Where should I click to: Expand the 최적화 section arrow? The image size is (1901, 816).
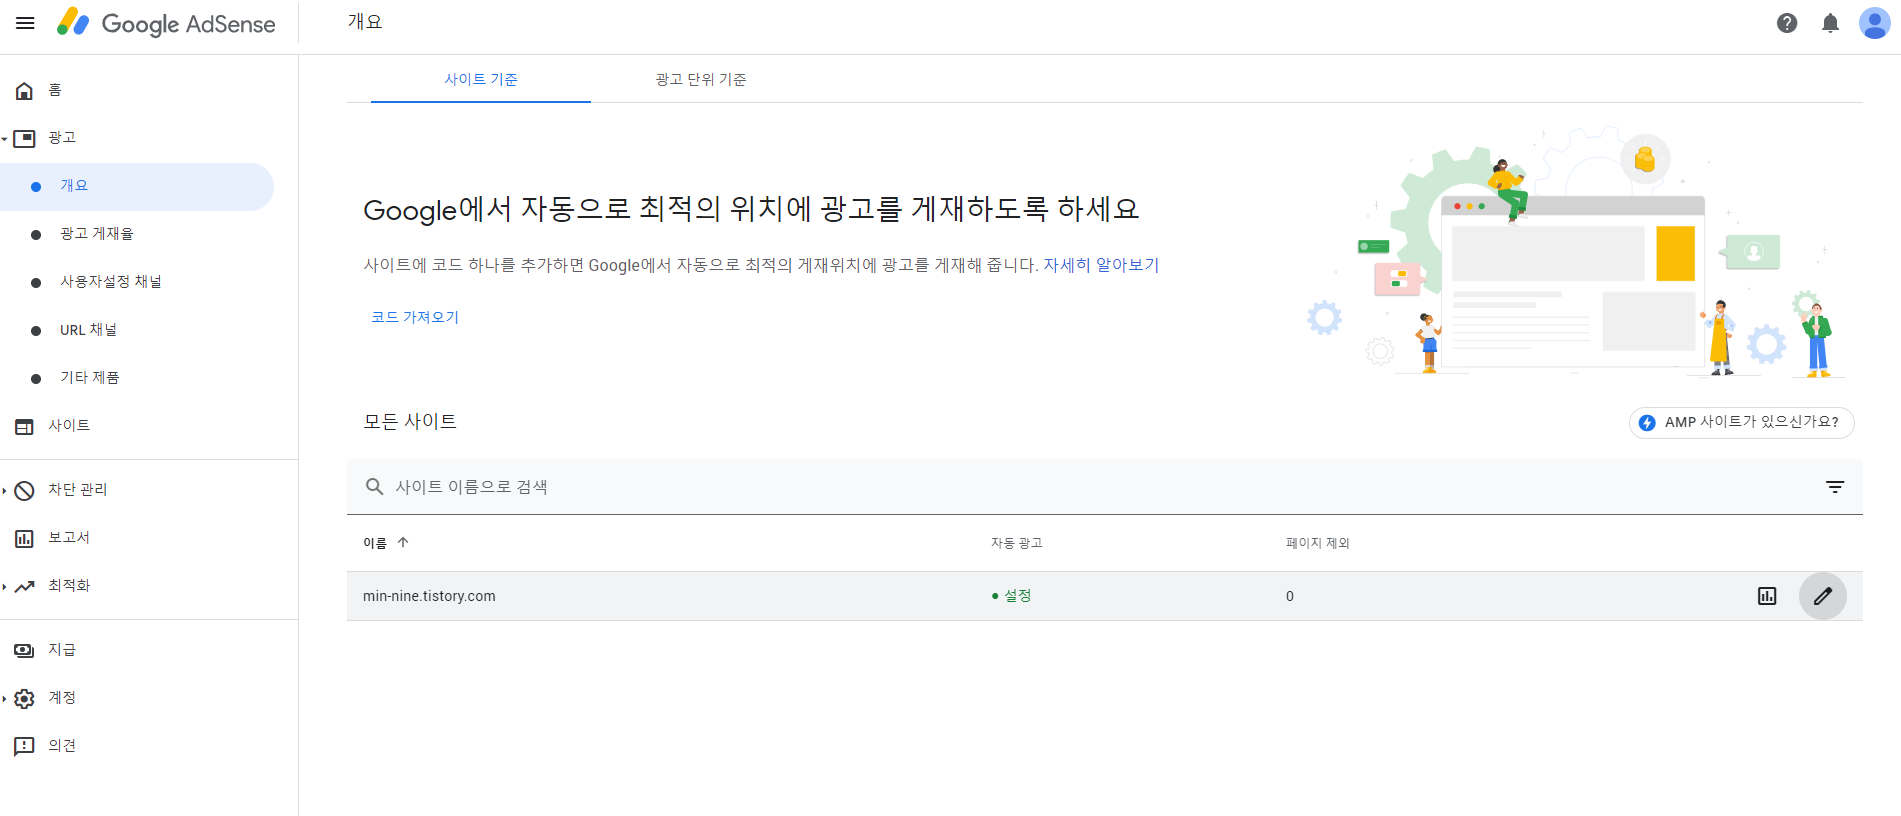[x=5, y=587]
